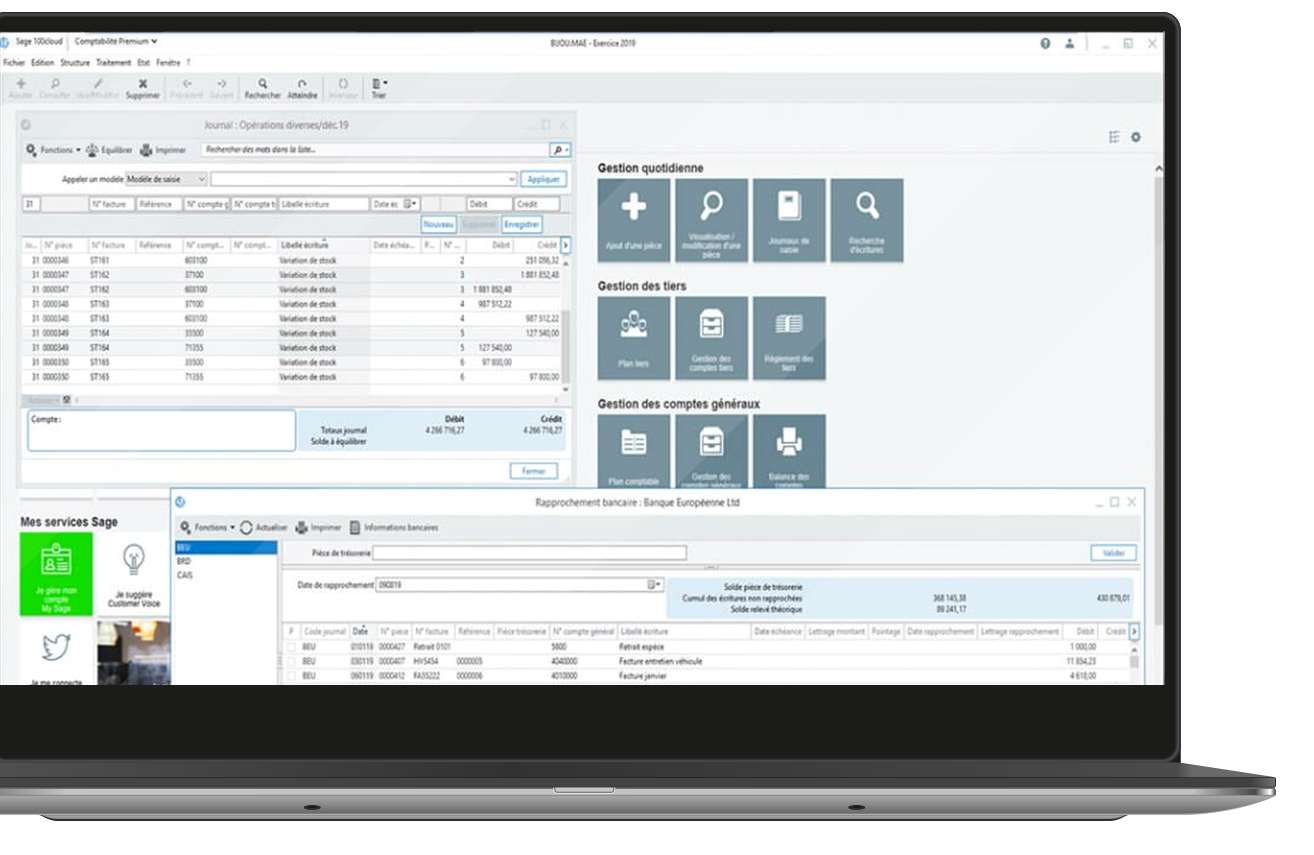This screenshot has height=855, width=1314.
Task: Open the Trier sort dropdown
Action: coord(379,88)
